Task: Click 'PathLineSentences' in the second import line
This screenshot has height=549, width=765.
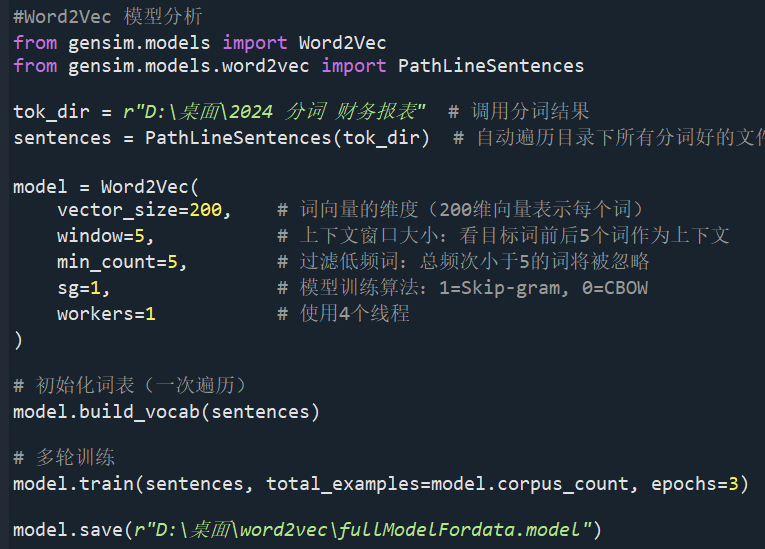Action: 491,66
